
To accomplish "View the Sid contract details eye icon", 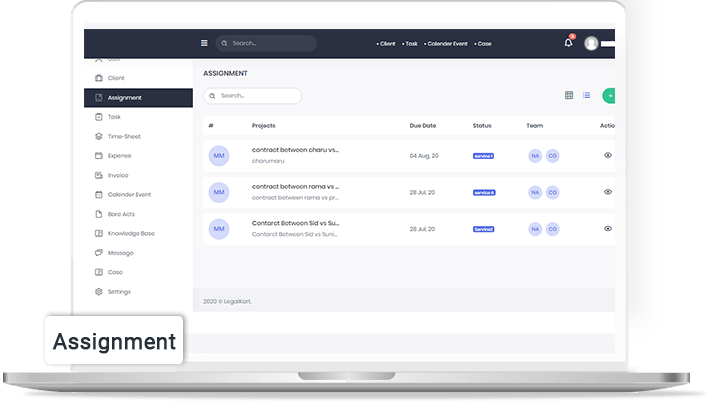I will tap(608, 228).
